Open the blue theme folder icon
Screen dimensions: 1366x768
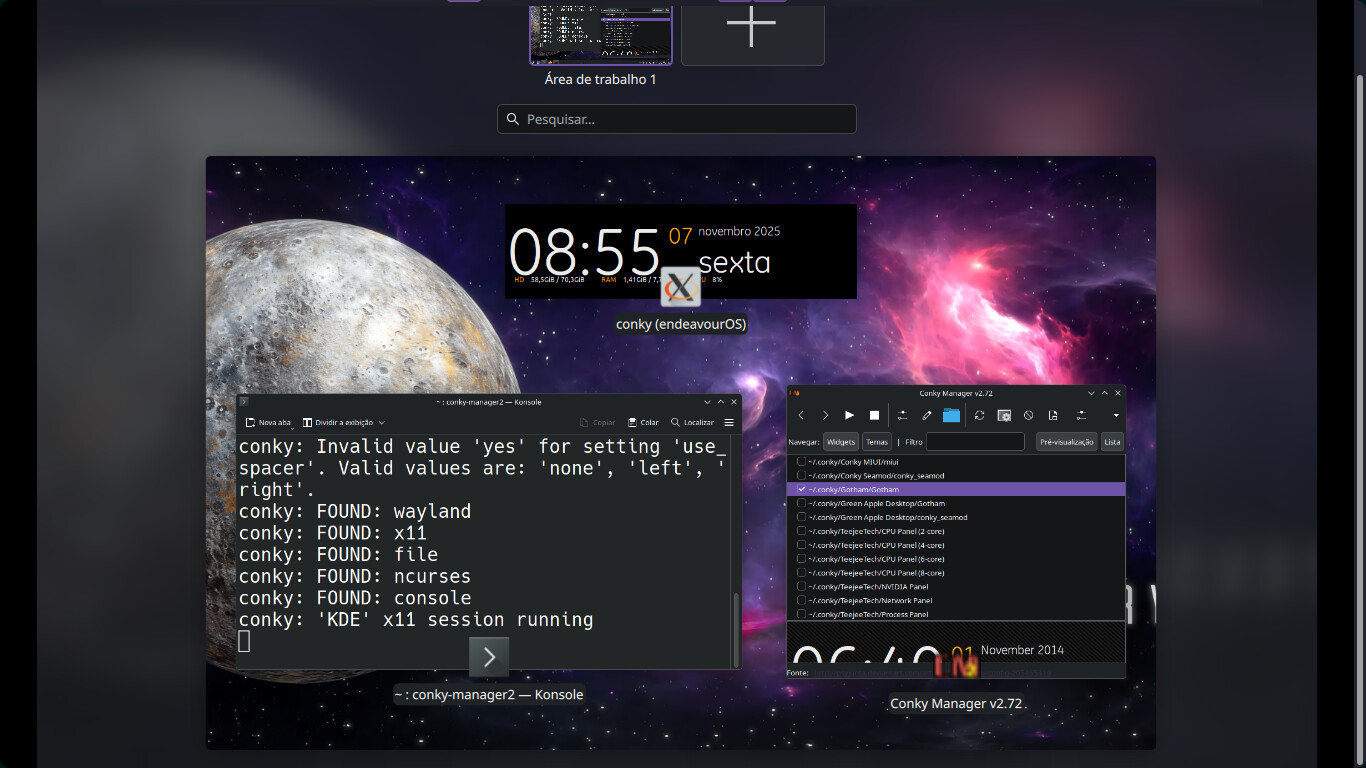click(951, 415)
